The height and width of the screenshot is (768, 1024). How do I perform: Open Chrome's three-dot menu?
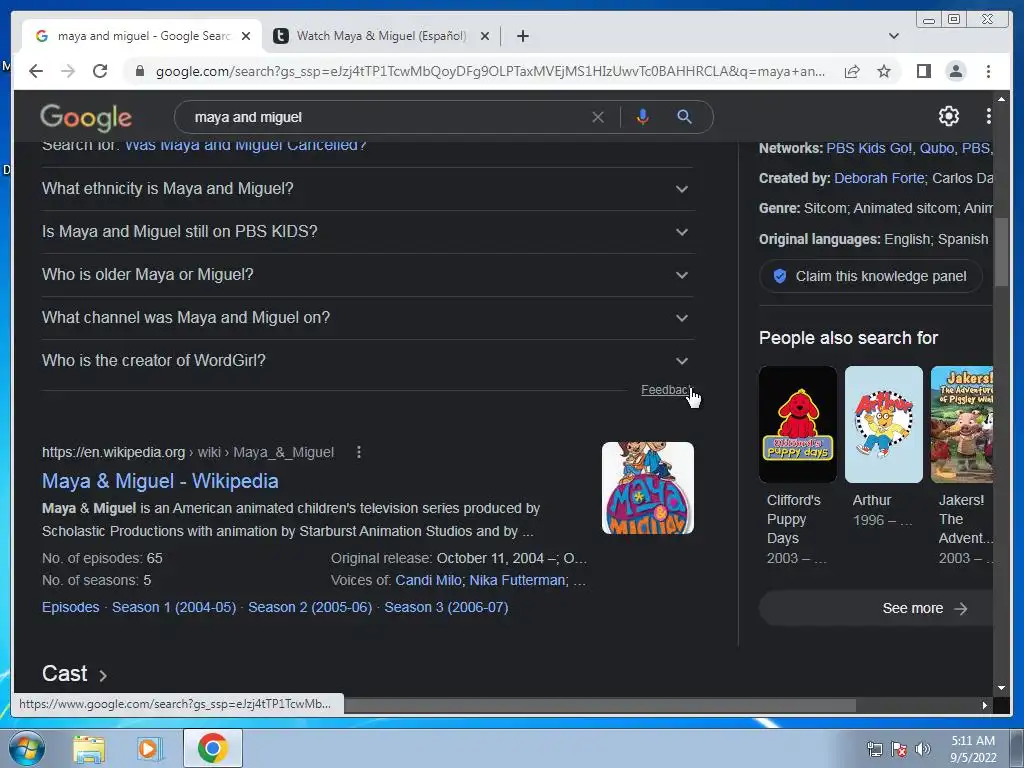(988, 71)
